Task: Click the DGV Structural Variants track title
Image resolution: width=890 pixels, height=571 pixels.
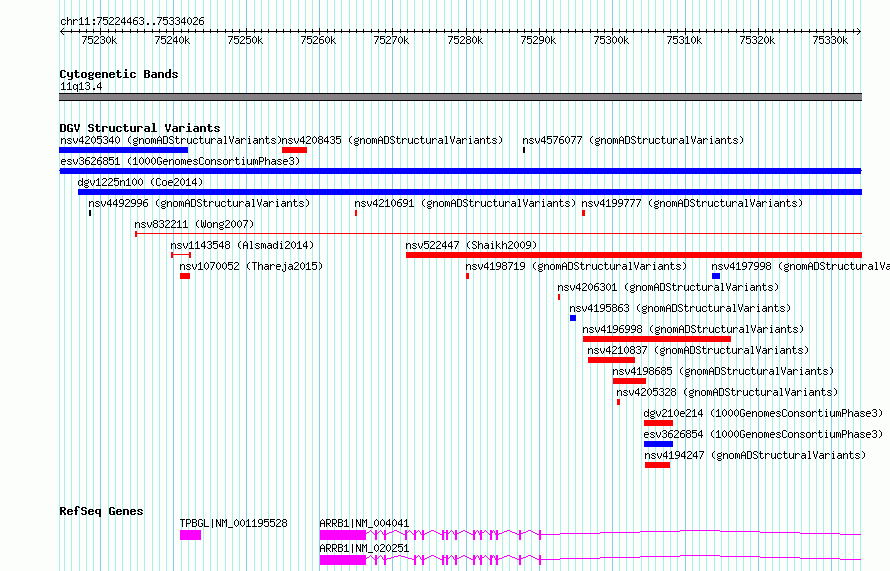Action: 140,128
